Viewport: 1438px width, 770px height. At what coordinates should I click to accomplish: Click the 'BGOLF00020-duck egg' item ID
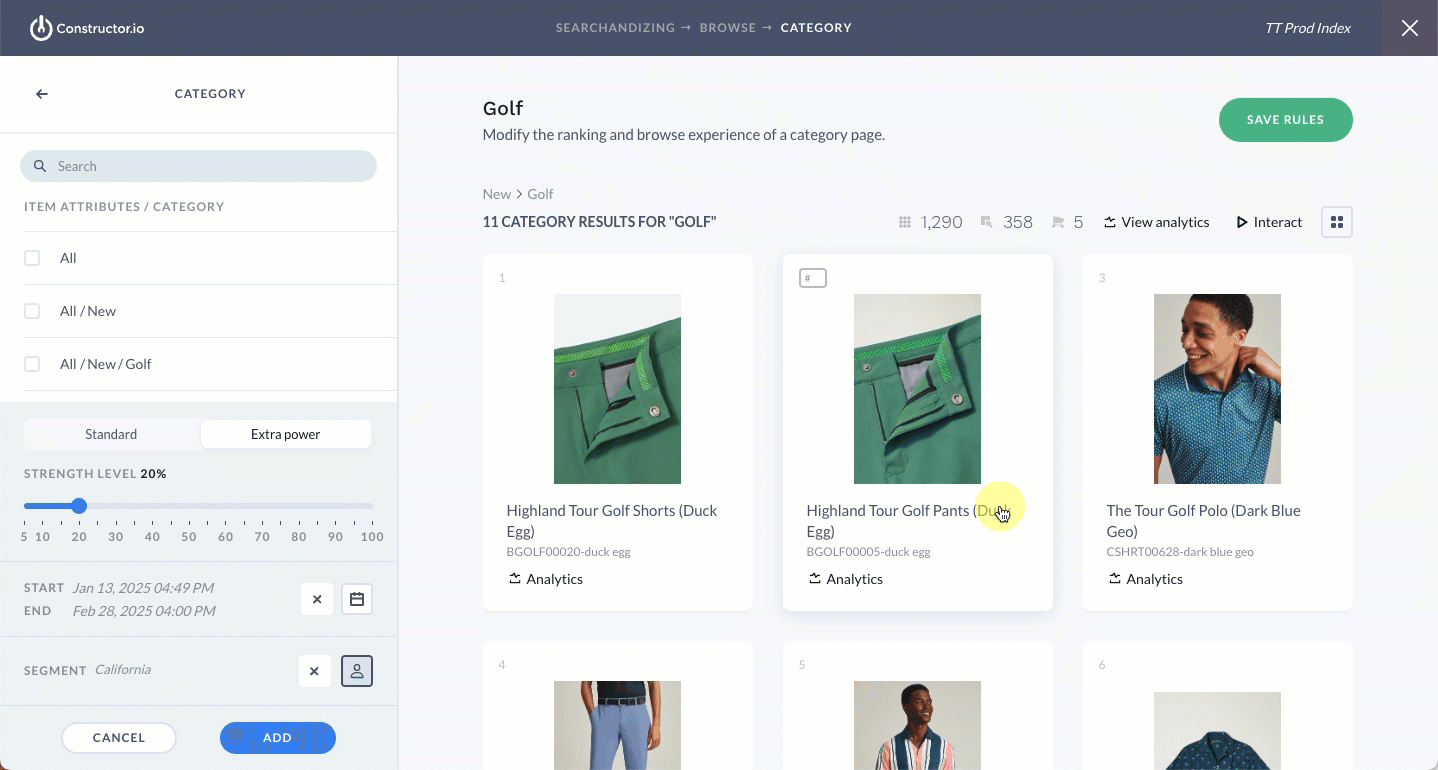569,552
